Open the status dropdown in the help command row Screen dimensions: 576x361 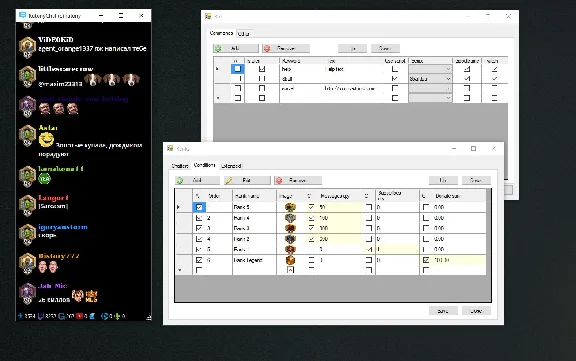pyautogui.click(x=430, y=69)
